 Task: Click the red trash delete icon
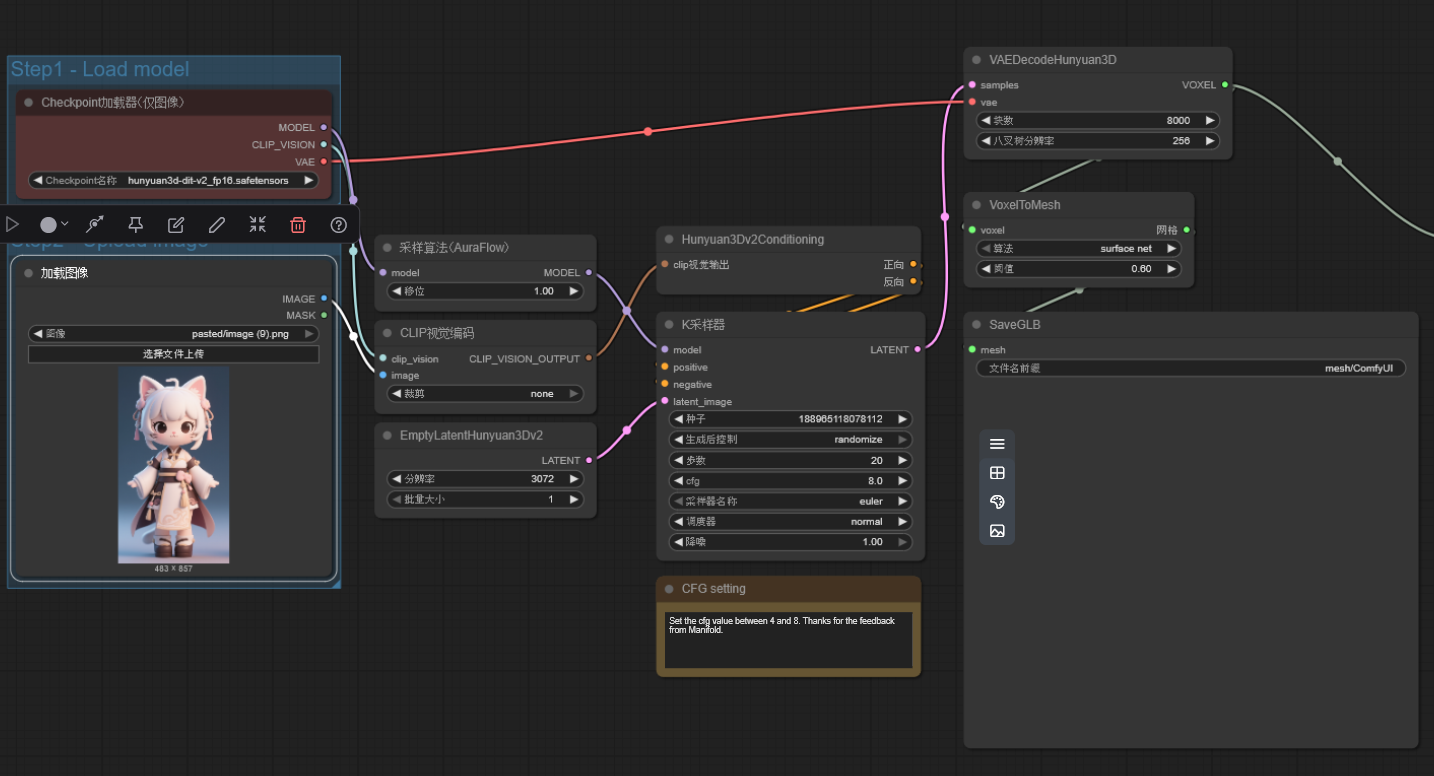click(x=298, y=225)
